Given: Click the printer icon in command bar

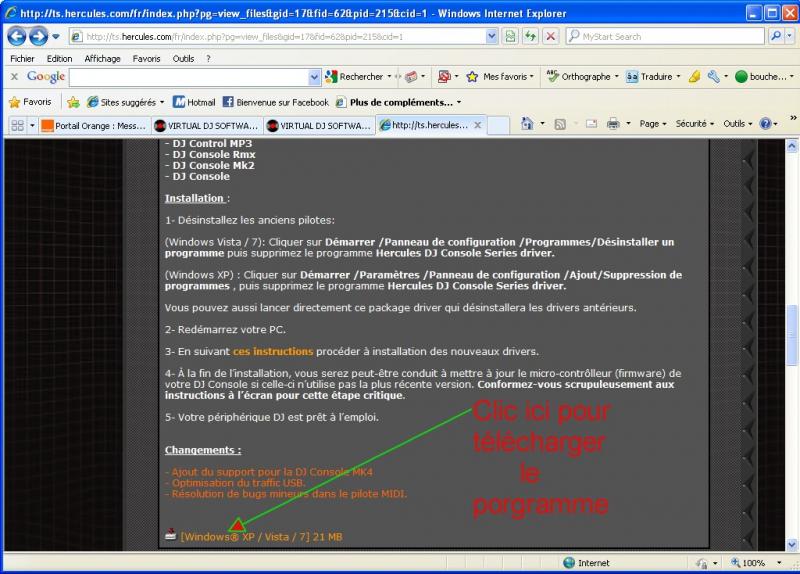Looking at the screenshot, I should click(613, 124).
